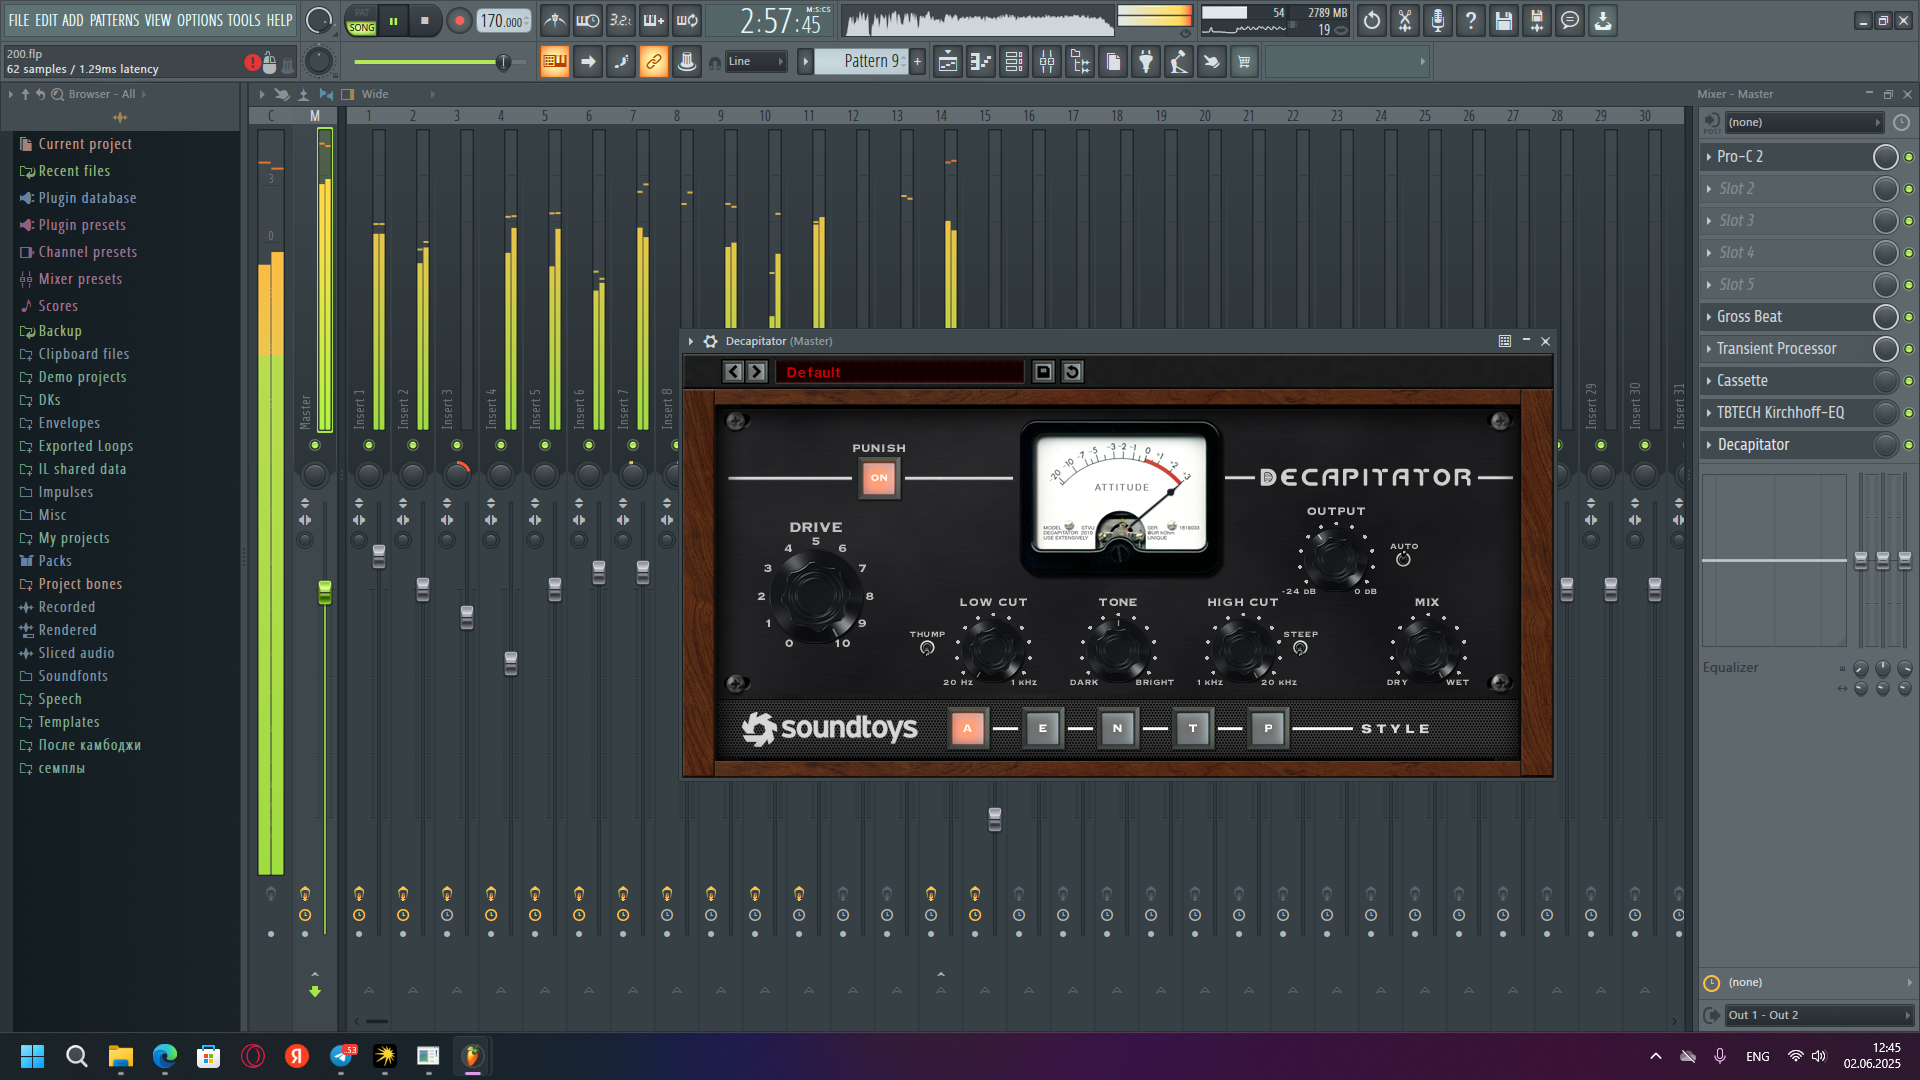Viewport: 1920px width, 1080px height.
Task: Open the playlist view icon
Action: 948,62
